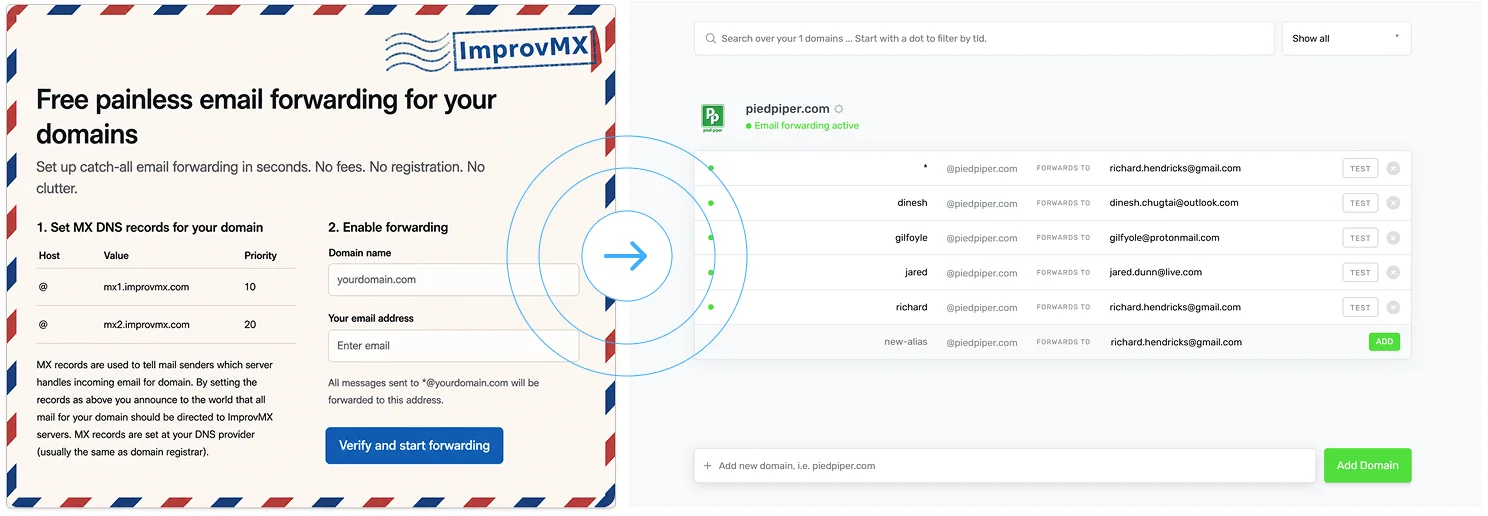Open the Show all dropdown
Viewport: 1488px width, 516px height.
pos(1346,39)
